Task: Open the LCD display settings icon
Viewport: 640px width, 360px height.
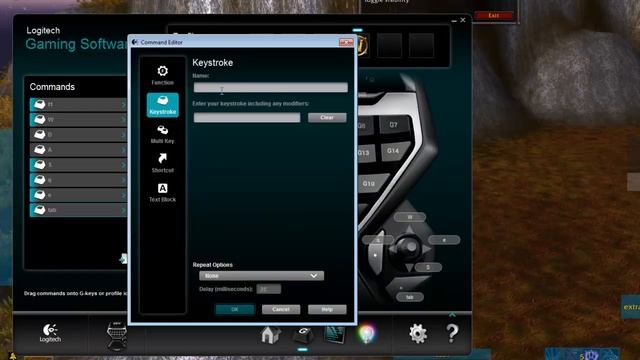Action: pyautogui.click(x=334, y=335)
